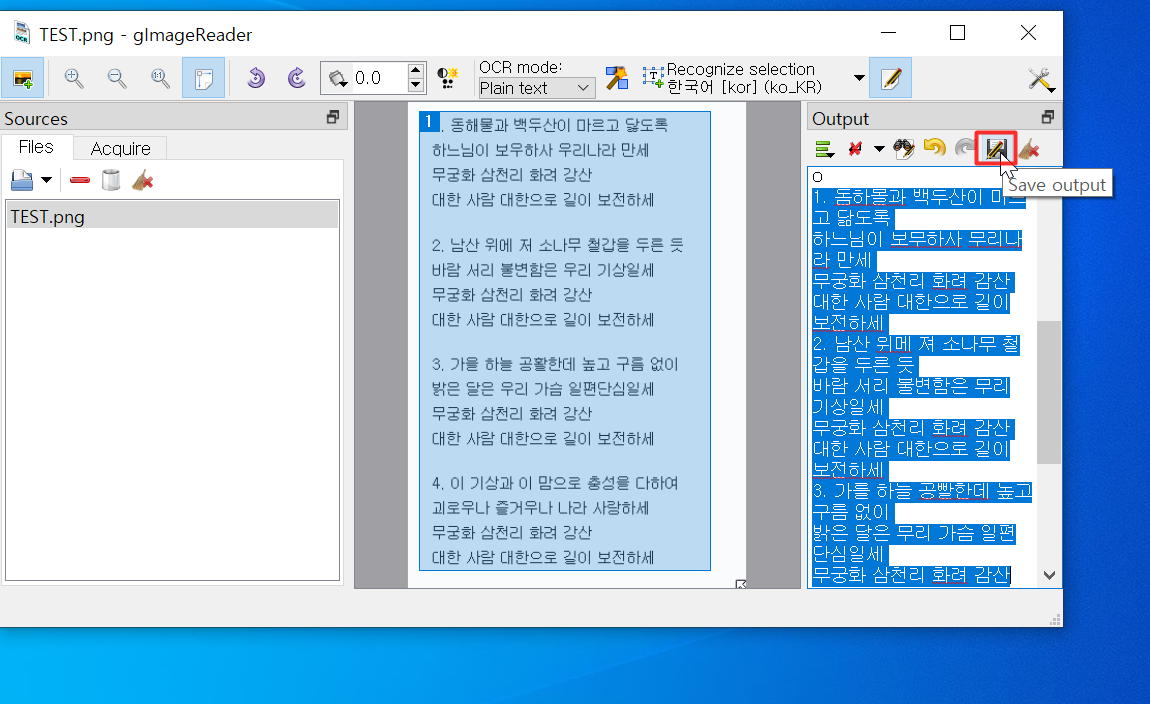Click output line starting with '3. 가를 하늘'

(x=922, y=491)
